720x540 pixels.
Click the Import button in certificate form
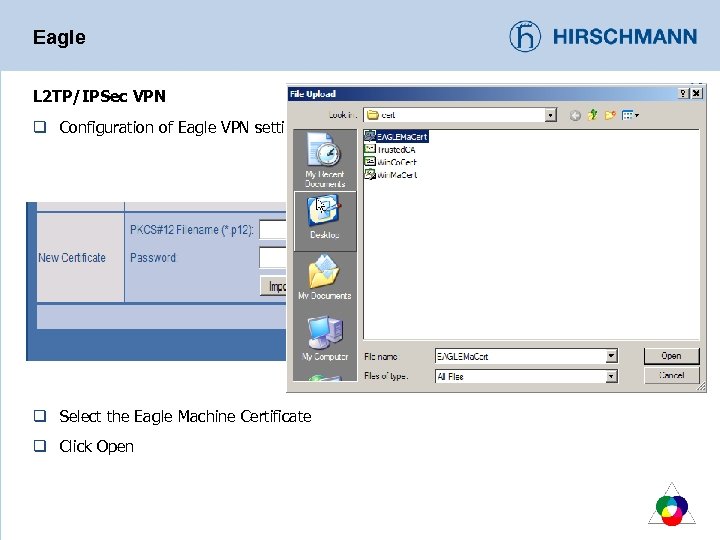[x=274, y=286]
